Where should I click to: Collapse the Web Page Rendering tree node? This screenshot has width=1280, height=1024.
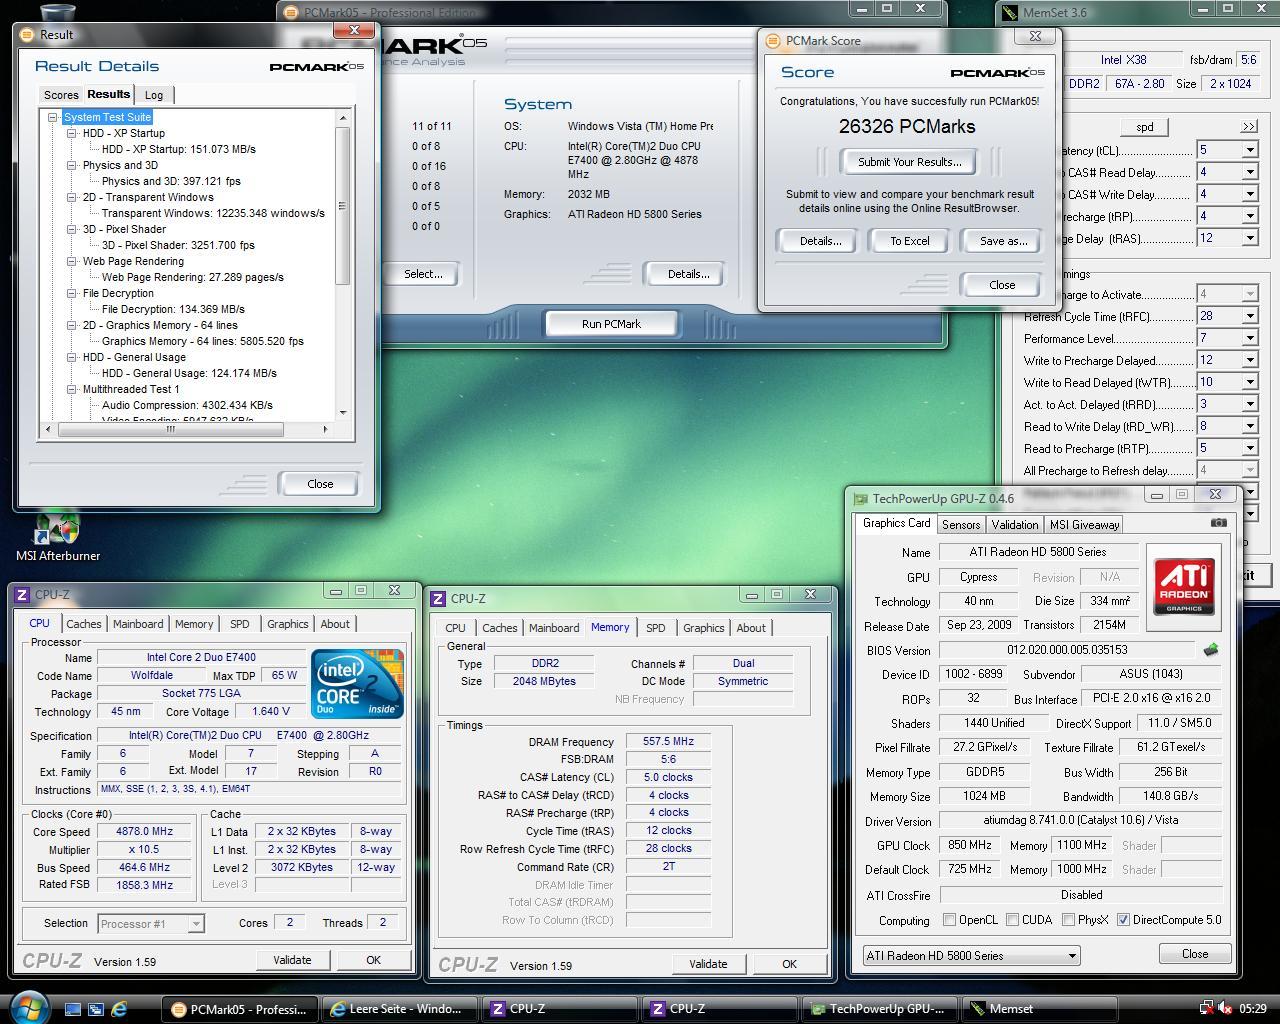tap(72, 261)
